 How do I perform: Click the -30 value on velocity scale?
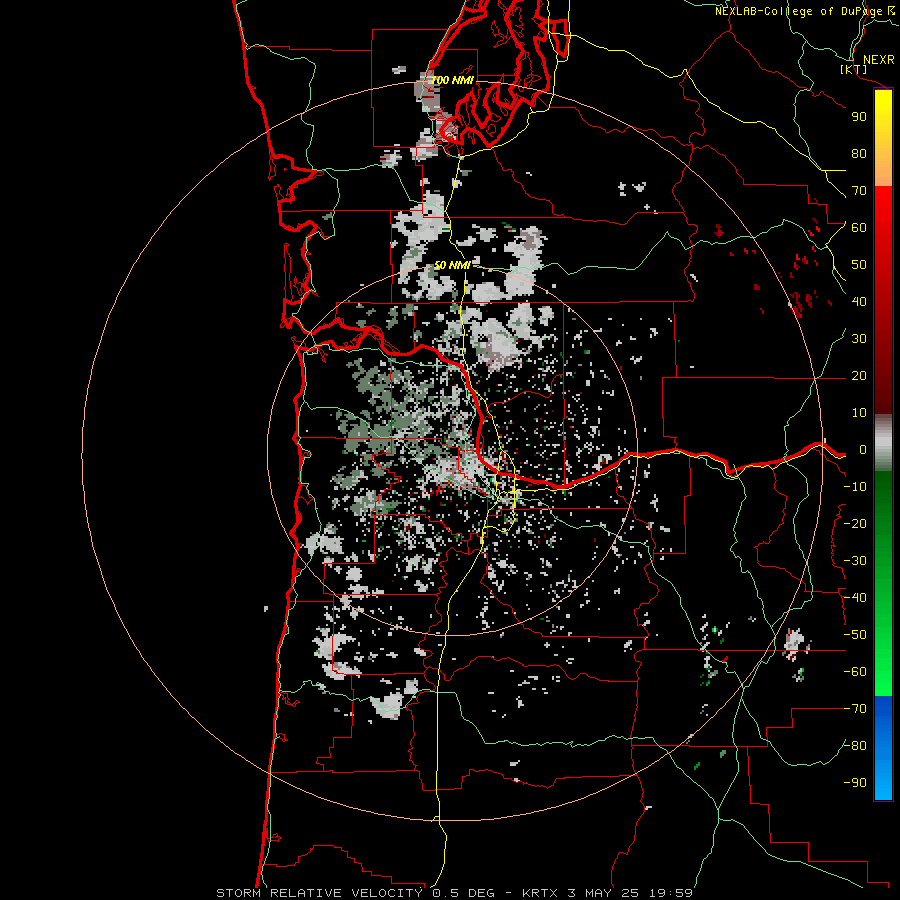(855, 561)
